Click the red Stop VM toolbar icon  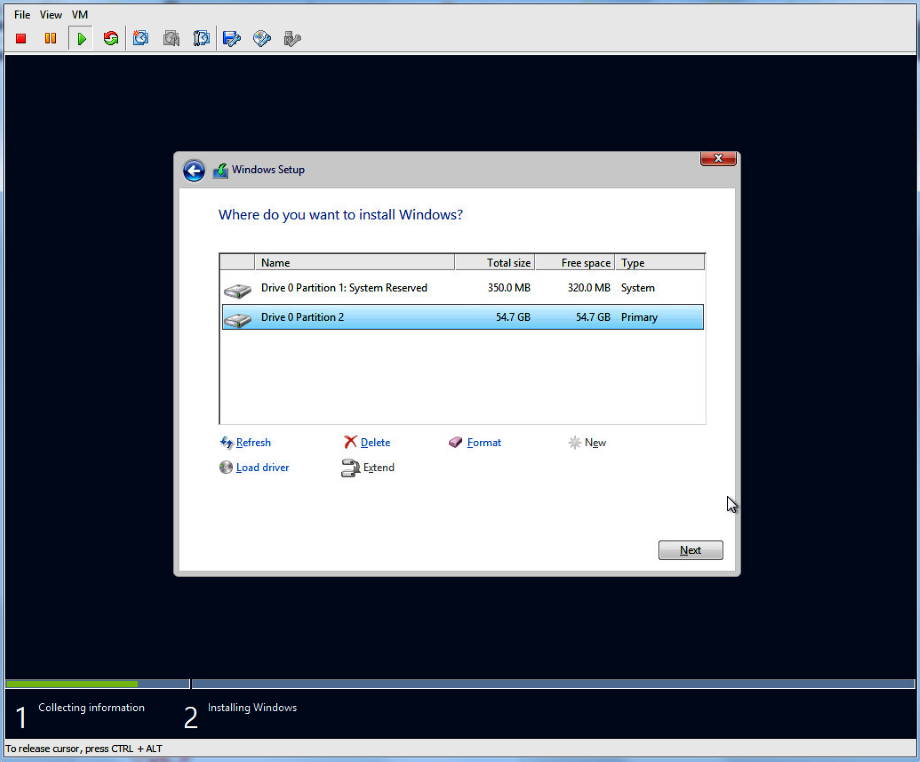coord(21,39)
